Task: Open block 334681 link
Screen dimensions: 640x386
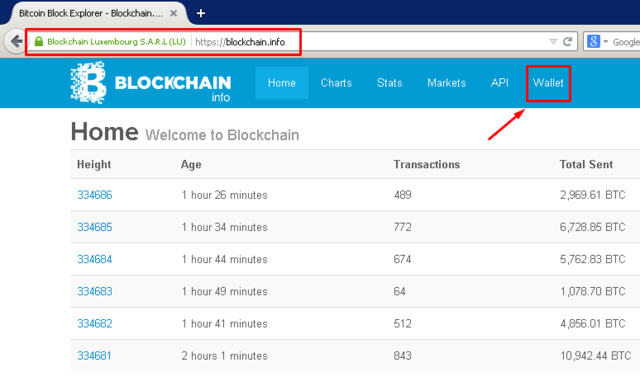Action: (94, 356)
